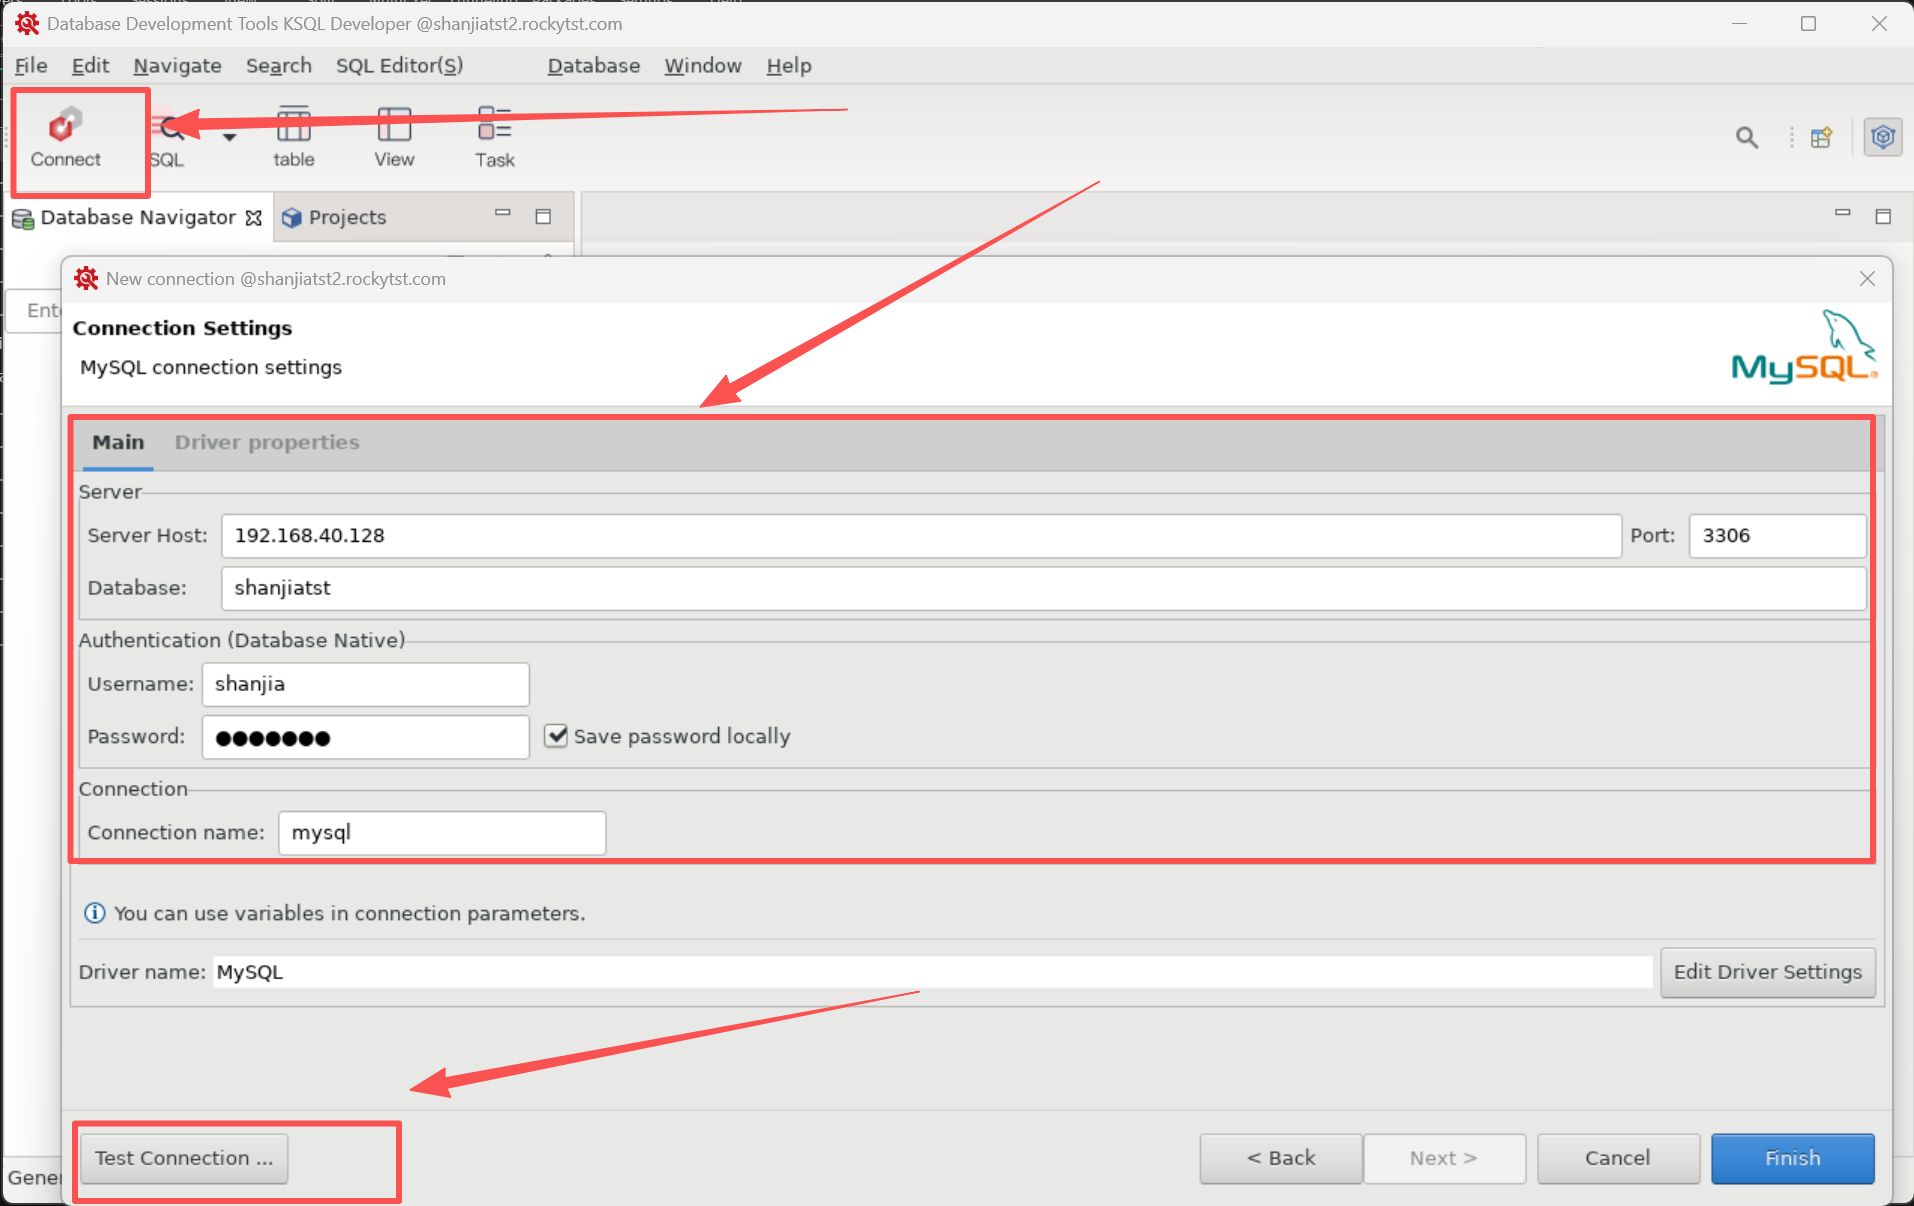The height and width of the screenshot is (1206, 1914).
Task: Select the blue hexagon perspective icon
Action: click(x=1882, y=137)
